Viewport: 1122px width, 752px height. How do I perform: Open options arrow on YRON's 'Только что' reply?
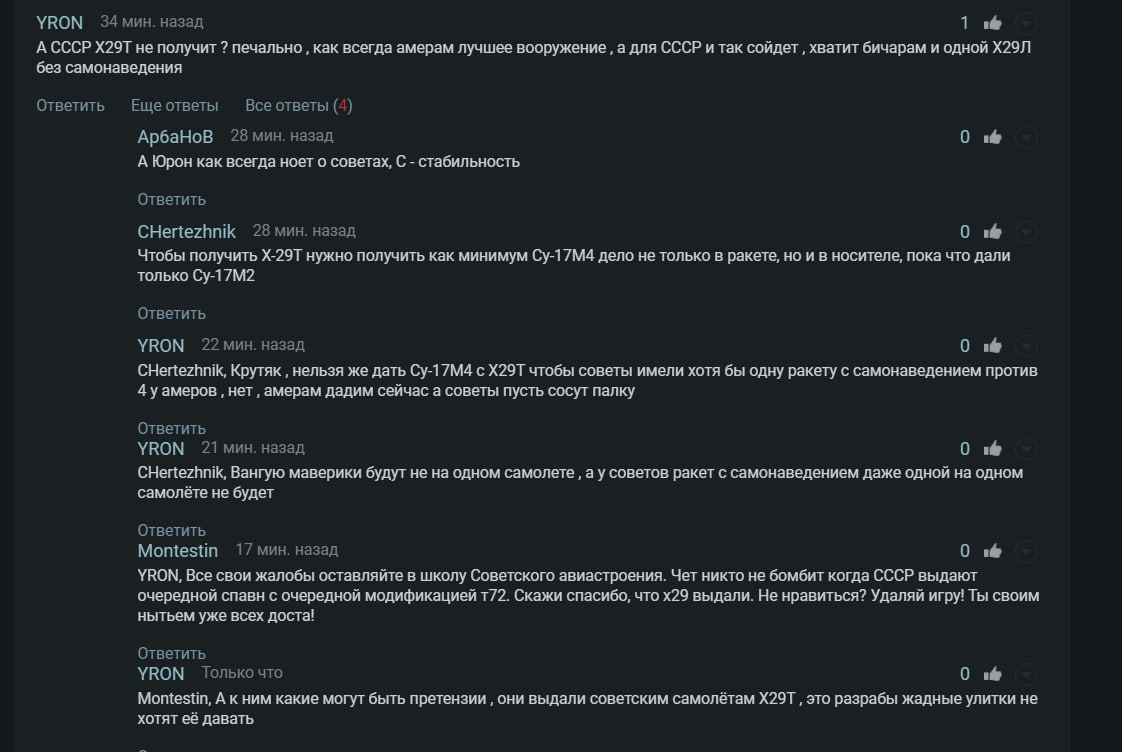click(1026, 674)
